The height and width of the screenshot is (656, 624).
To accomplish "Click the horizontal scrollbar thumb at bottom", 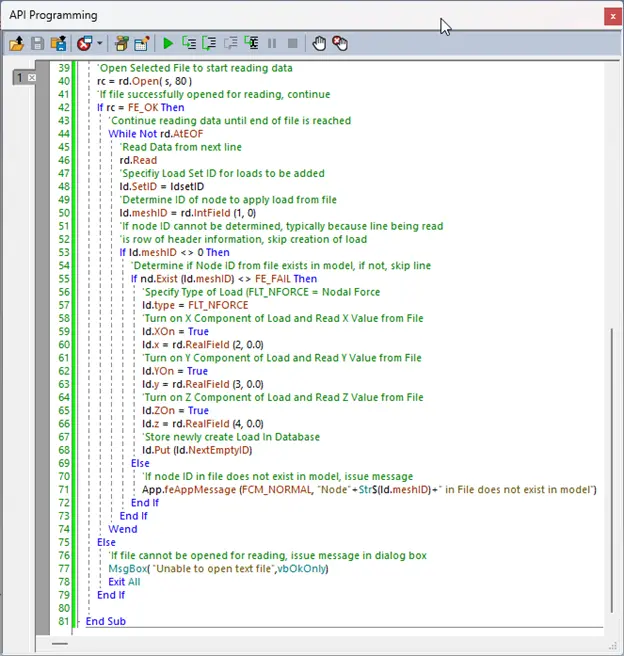I will point(60,644).
